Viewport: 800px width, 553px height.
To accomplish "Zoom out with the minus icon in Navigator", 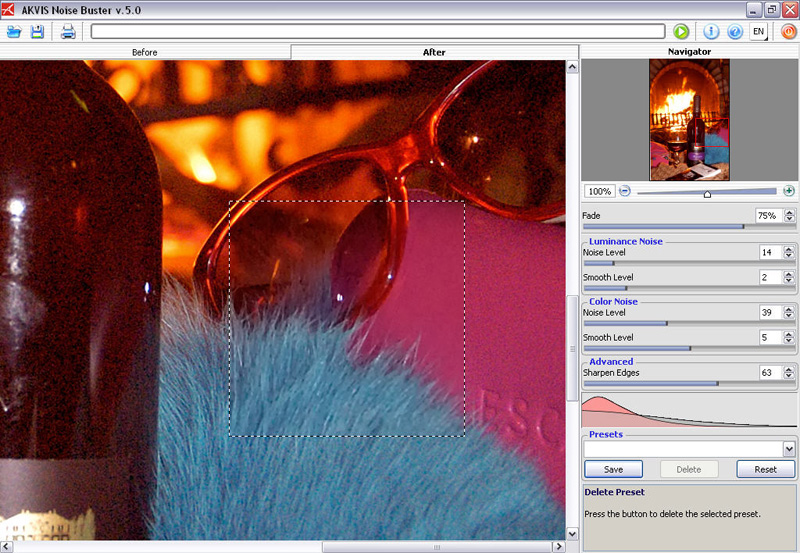I will pos(625,191).
